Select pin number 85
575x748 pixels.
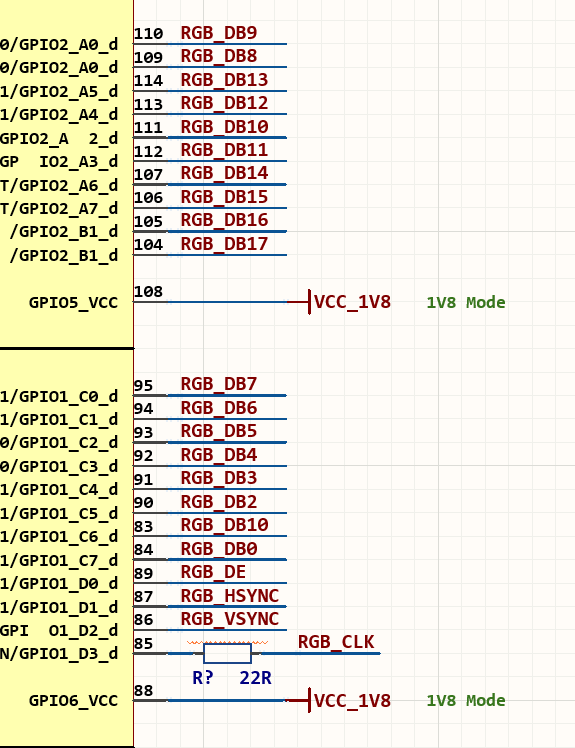(x=143, y=644)
